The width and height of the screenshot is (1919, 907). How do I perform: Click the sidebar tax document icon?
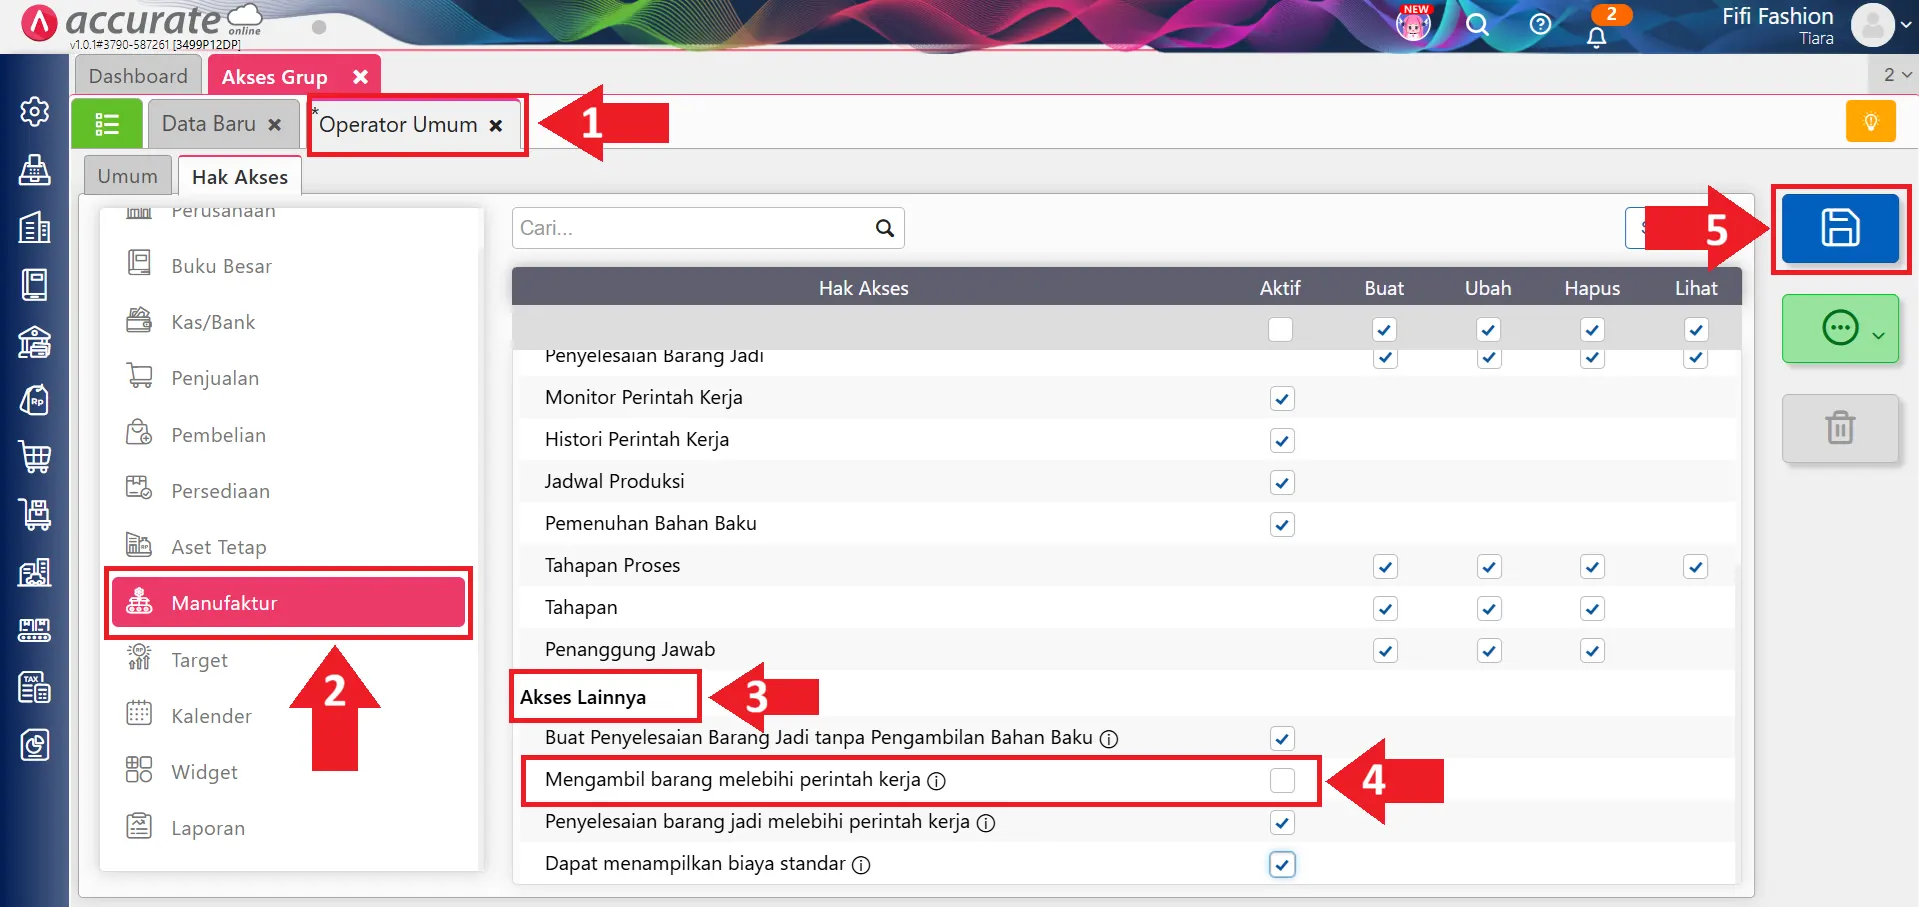(x=35, y=687)
